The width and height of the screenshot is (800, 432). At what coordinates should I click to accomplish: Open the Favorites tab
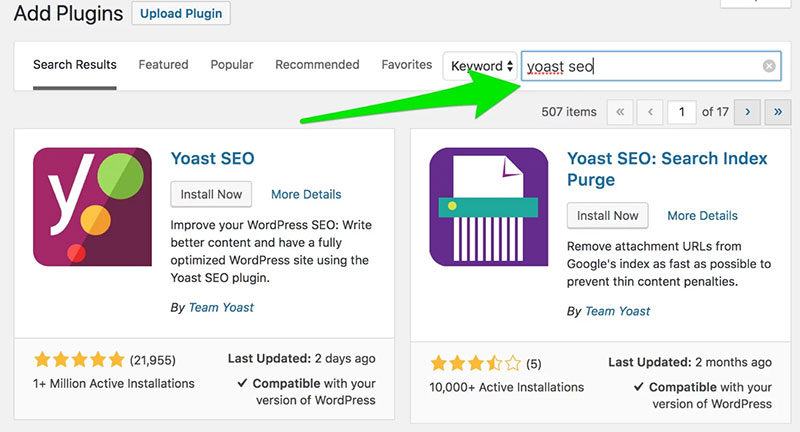coord(407,65)
